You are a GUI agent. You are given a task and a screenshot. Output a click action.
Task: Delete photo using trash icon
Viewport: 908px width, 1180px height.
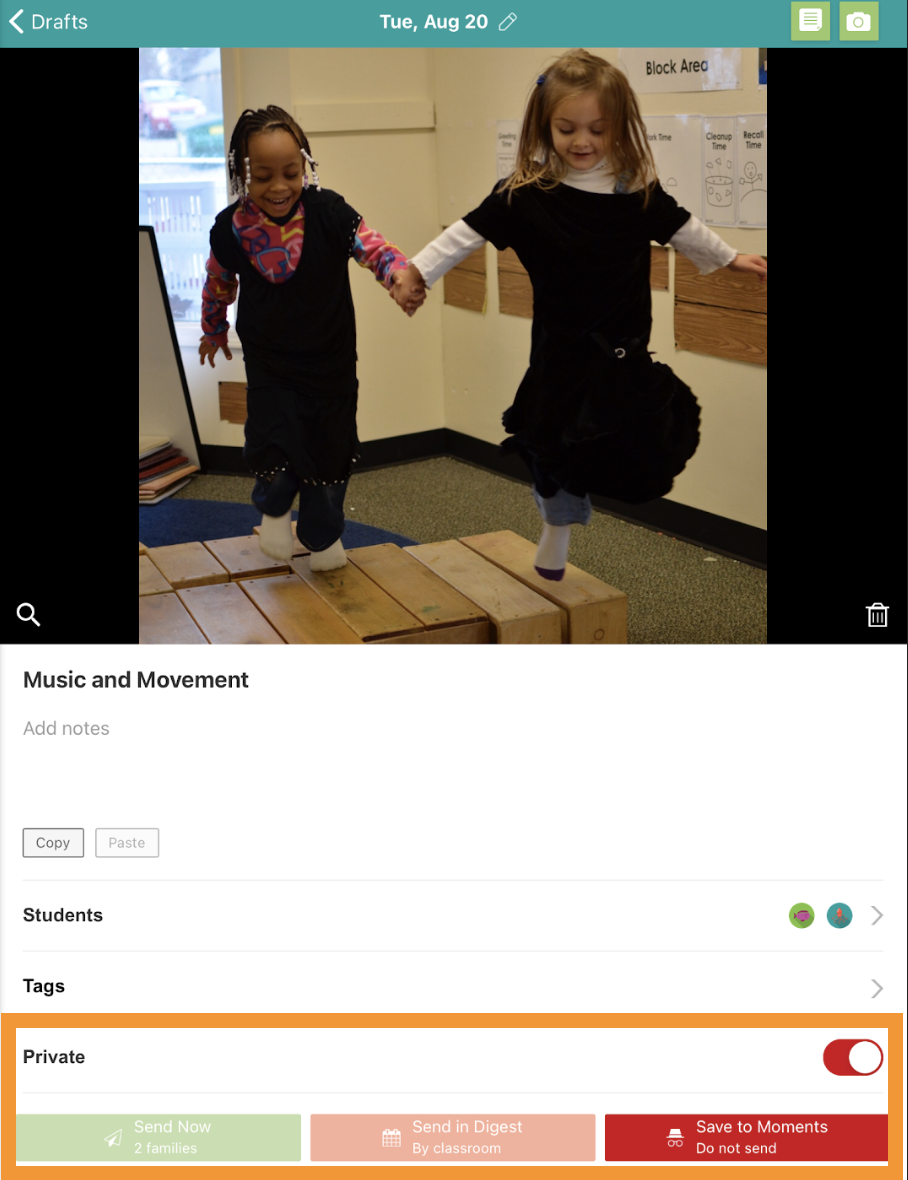click(x=877, y=615)
